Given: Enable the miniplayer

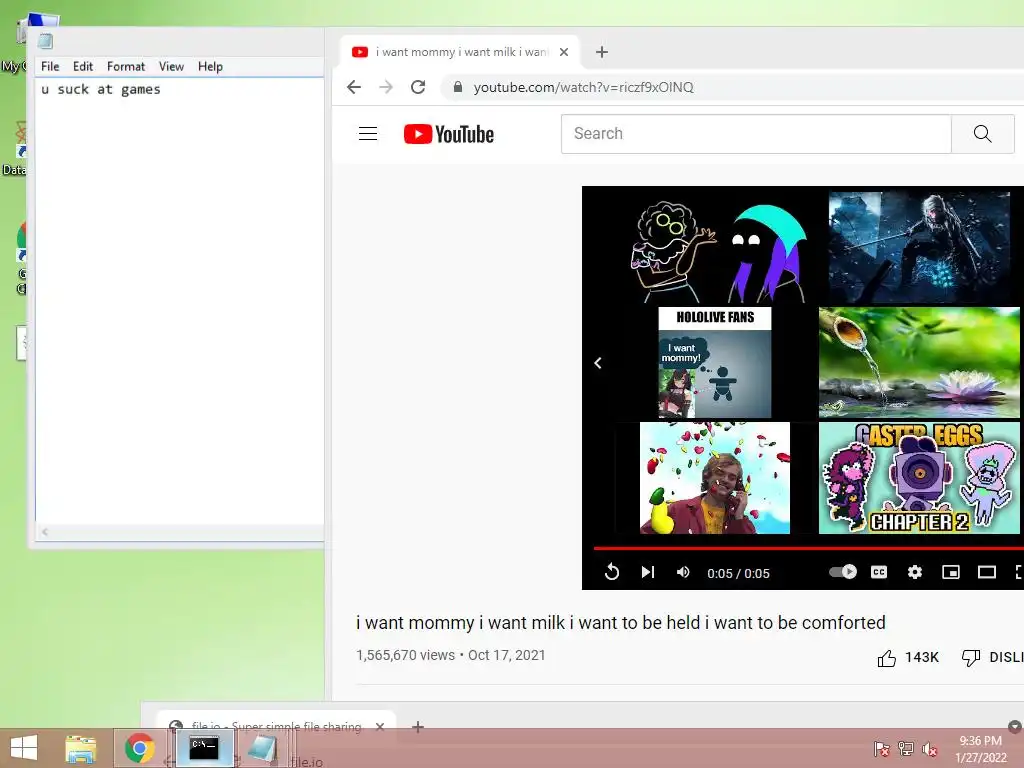Looking at the screenshot, I should click(x=950, y=572).
